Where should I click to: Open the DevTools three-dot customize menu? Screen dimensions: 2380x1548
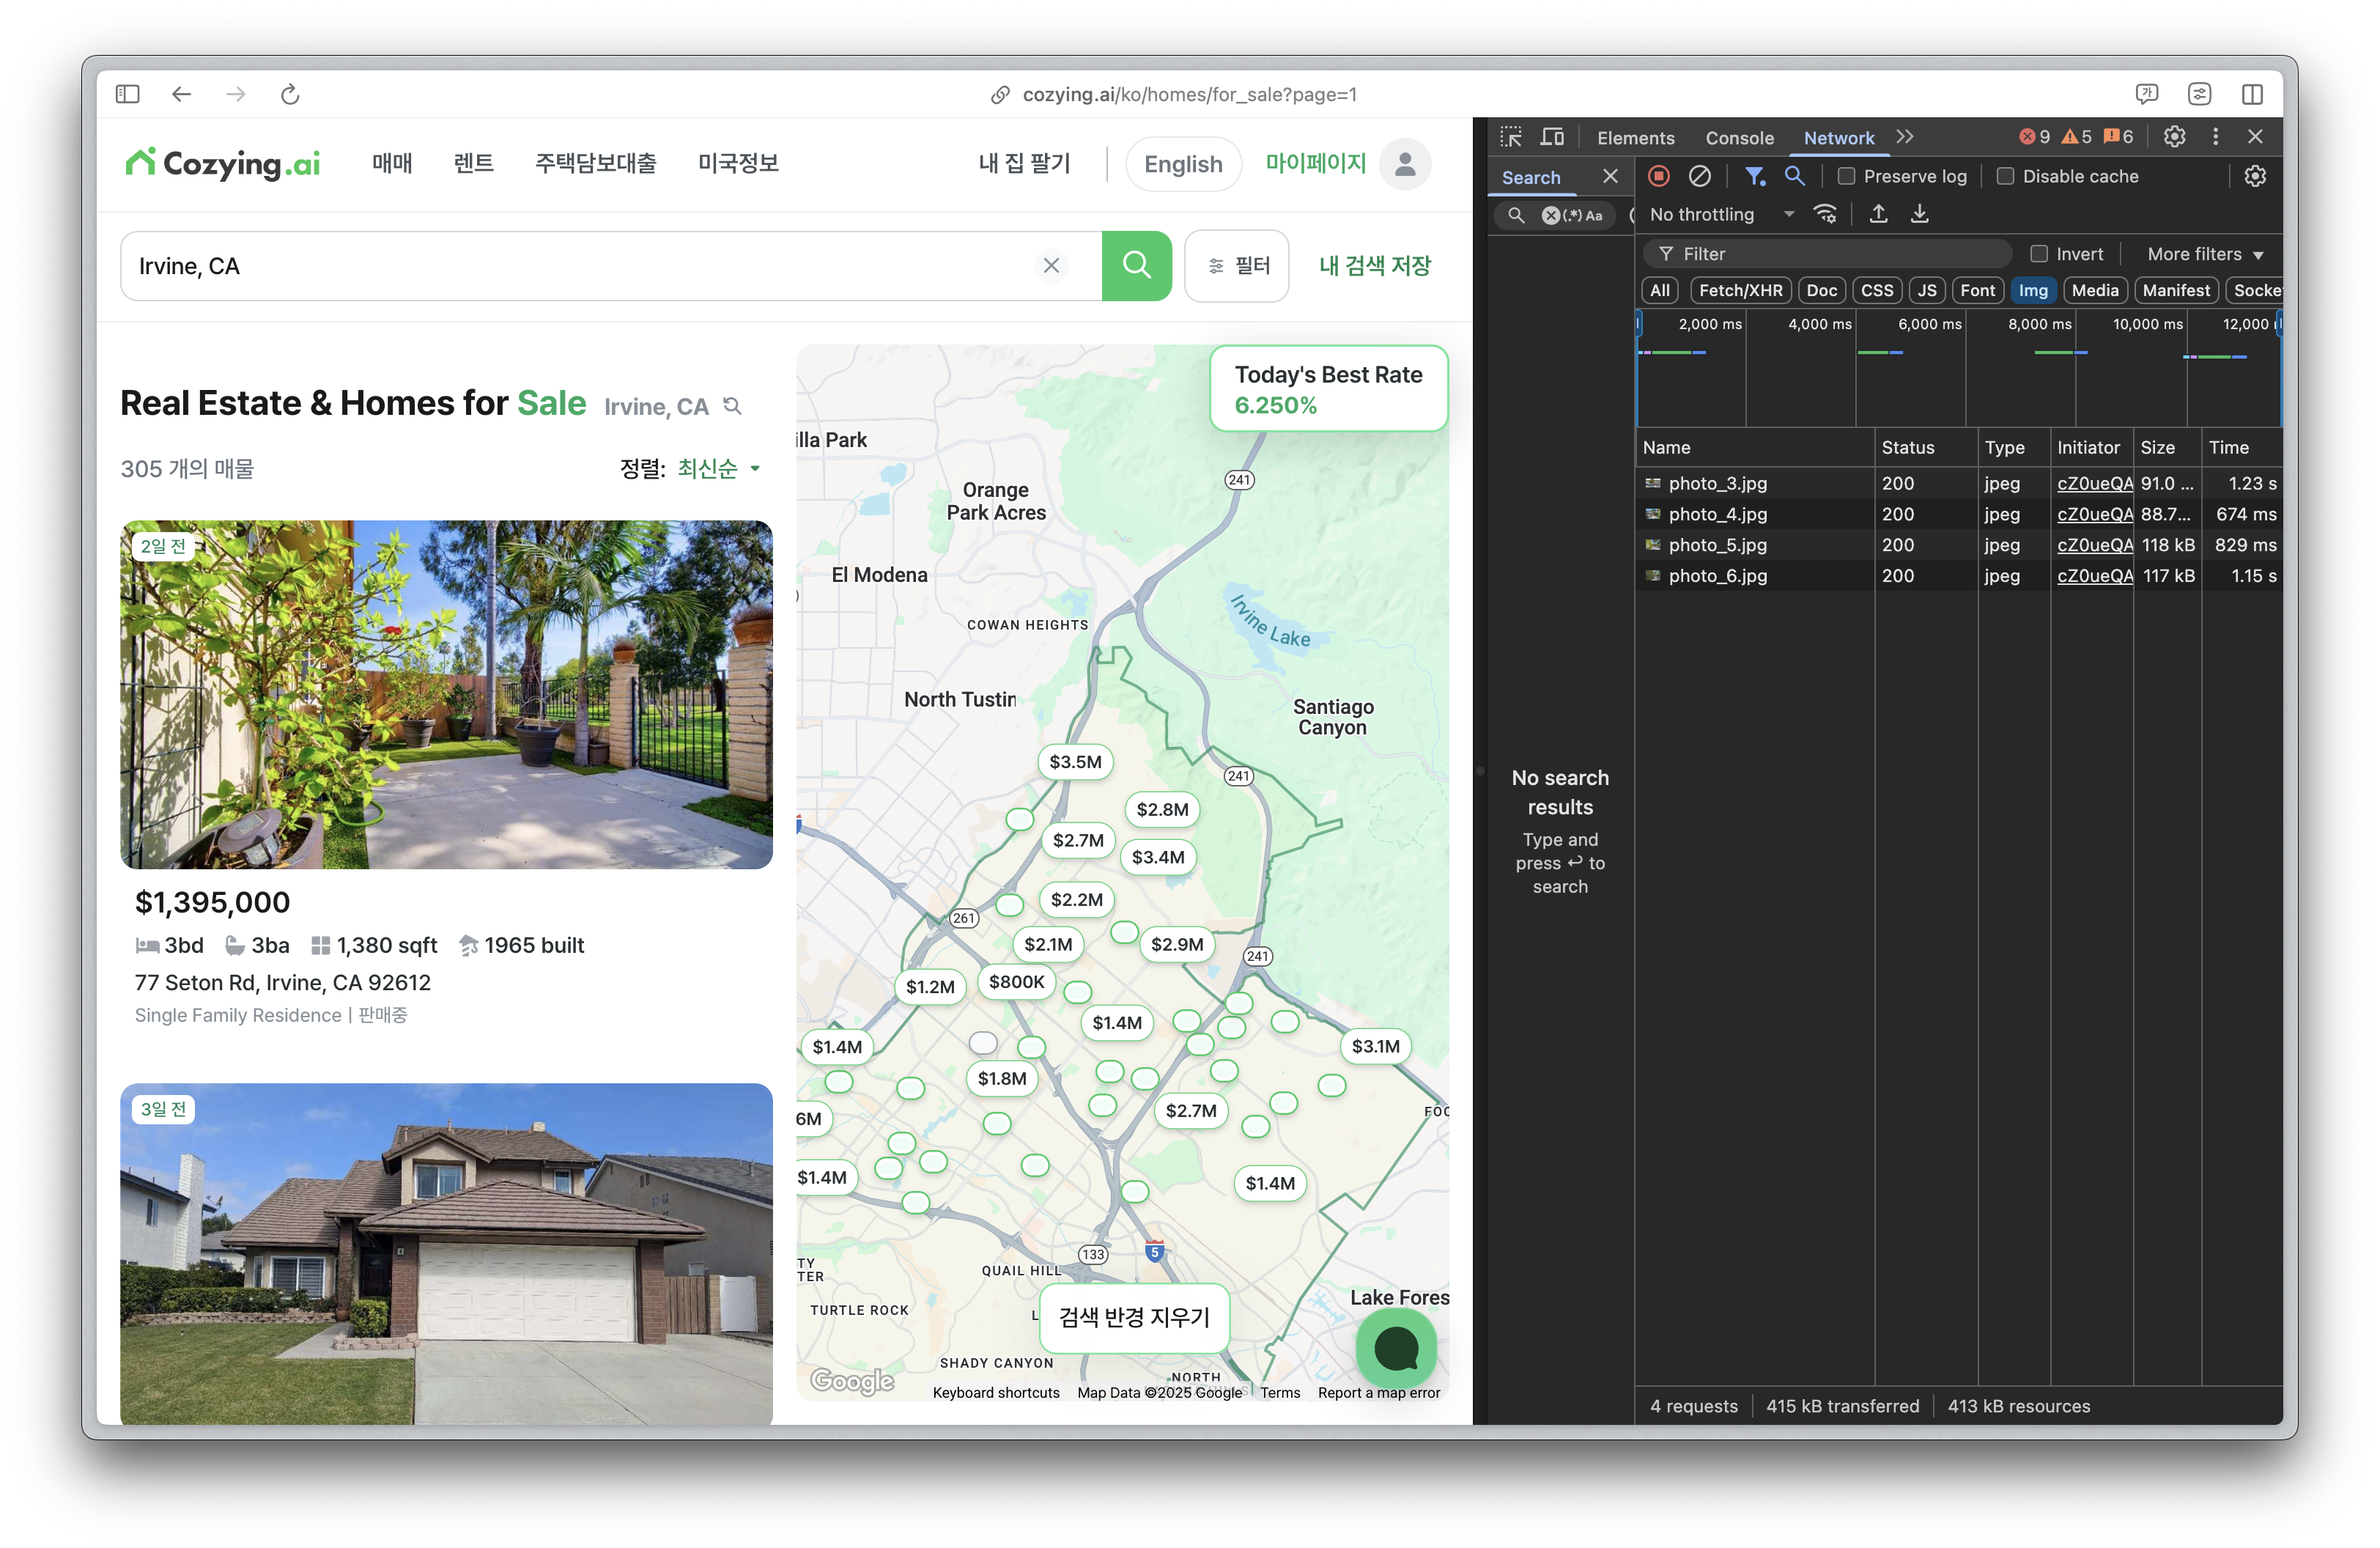(2215, 137)
